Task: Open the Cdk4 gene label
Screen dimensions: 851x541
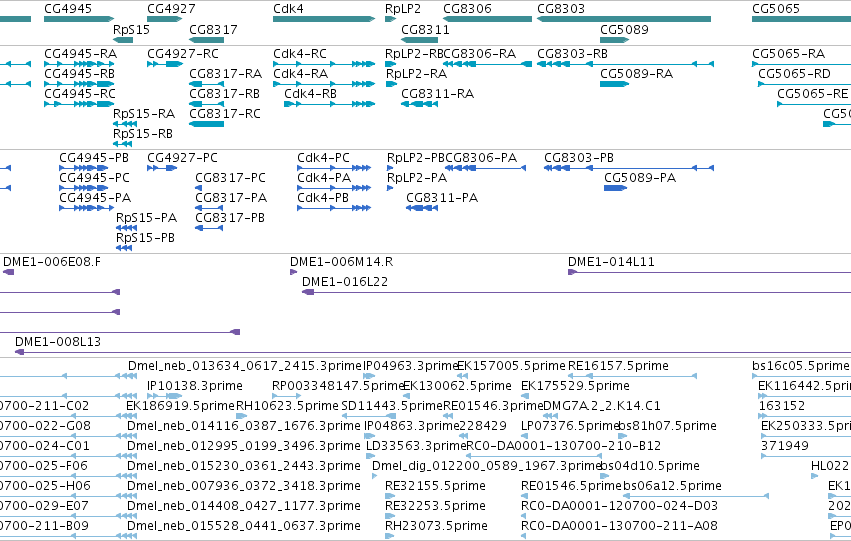Action: [288, 9]
